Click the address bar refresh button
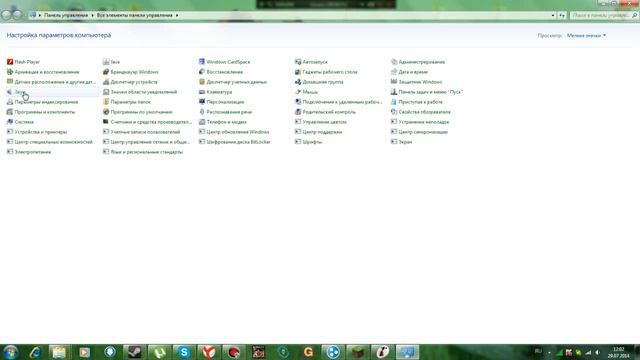This screenshot has width=640, height=360. point(562,16)
